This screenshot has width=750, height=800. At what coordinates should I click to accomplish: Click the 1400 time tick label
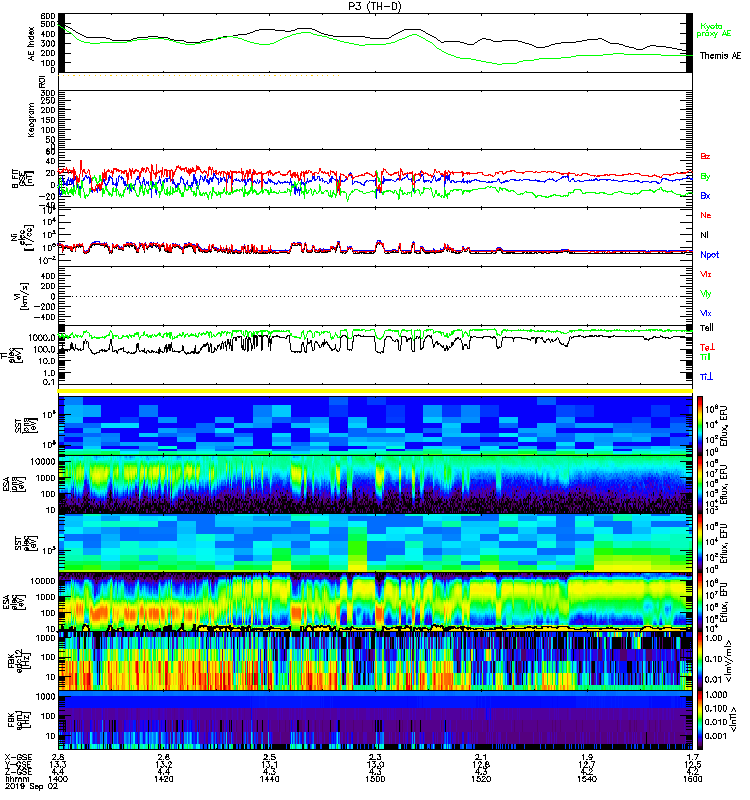[58, 779]
